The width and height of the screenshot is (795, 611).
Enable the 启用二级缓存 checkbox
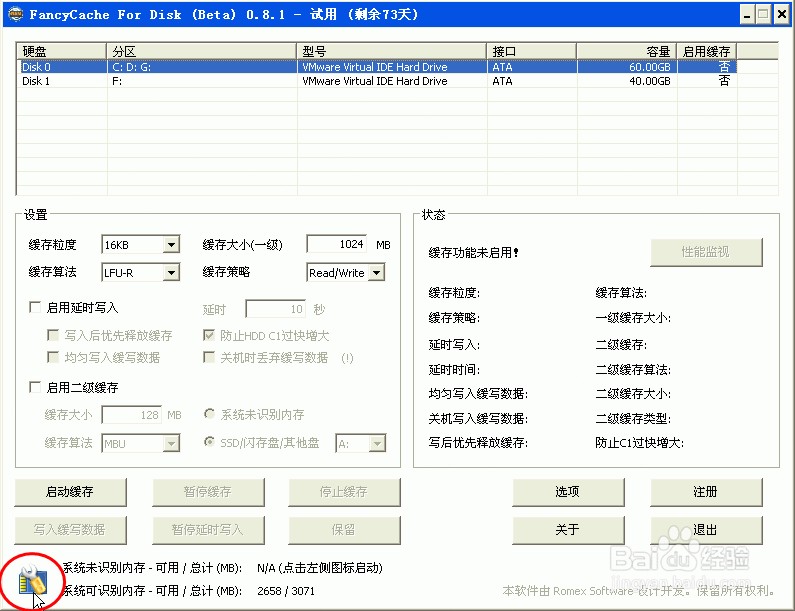[35, 387]
